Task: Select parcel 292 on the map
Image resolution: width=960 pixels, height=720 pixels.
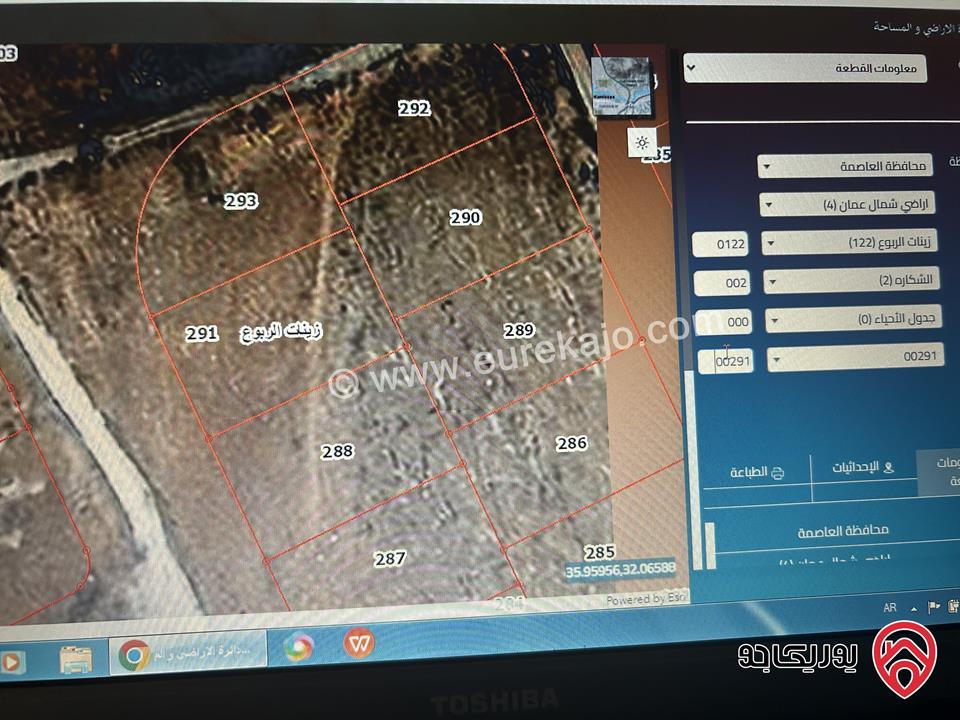Action: [x=414, y=109]
